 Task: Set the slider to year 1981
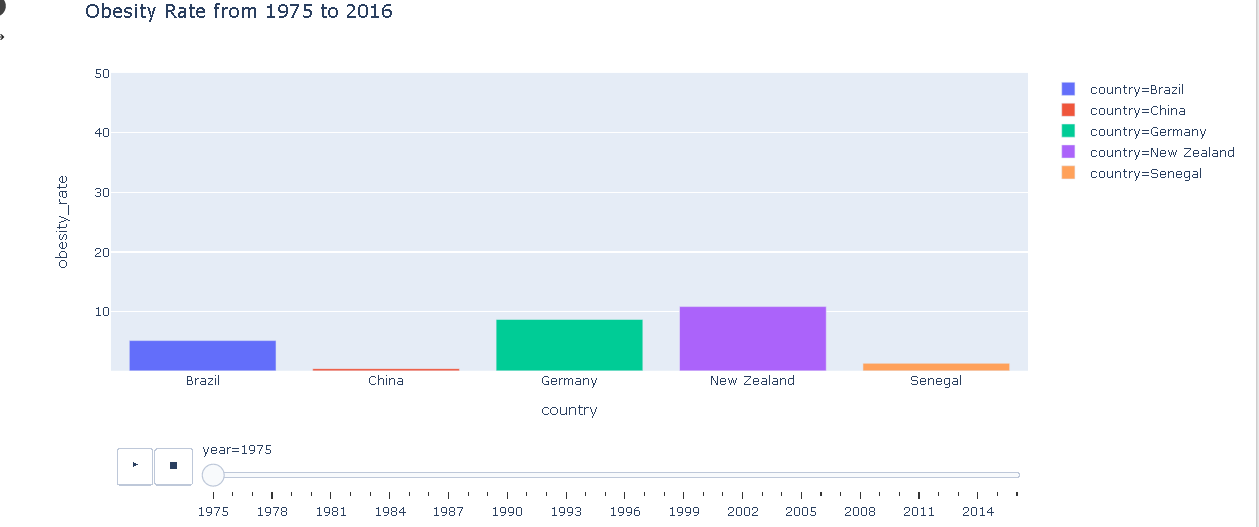tap(331, 475)
